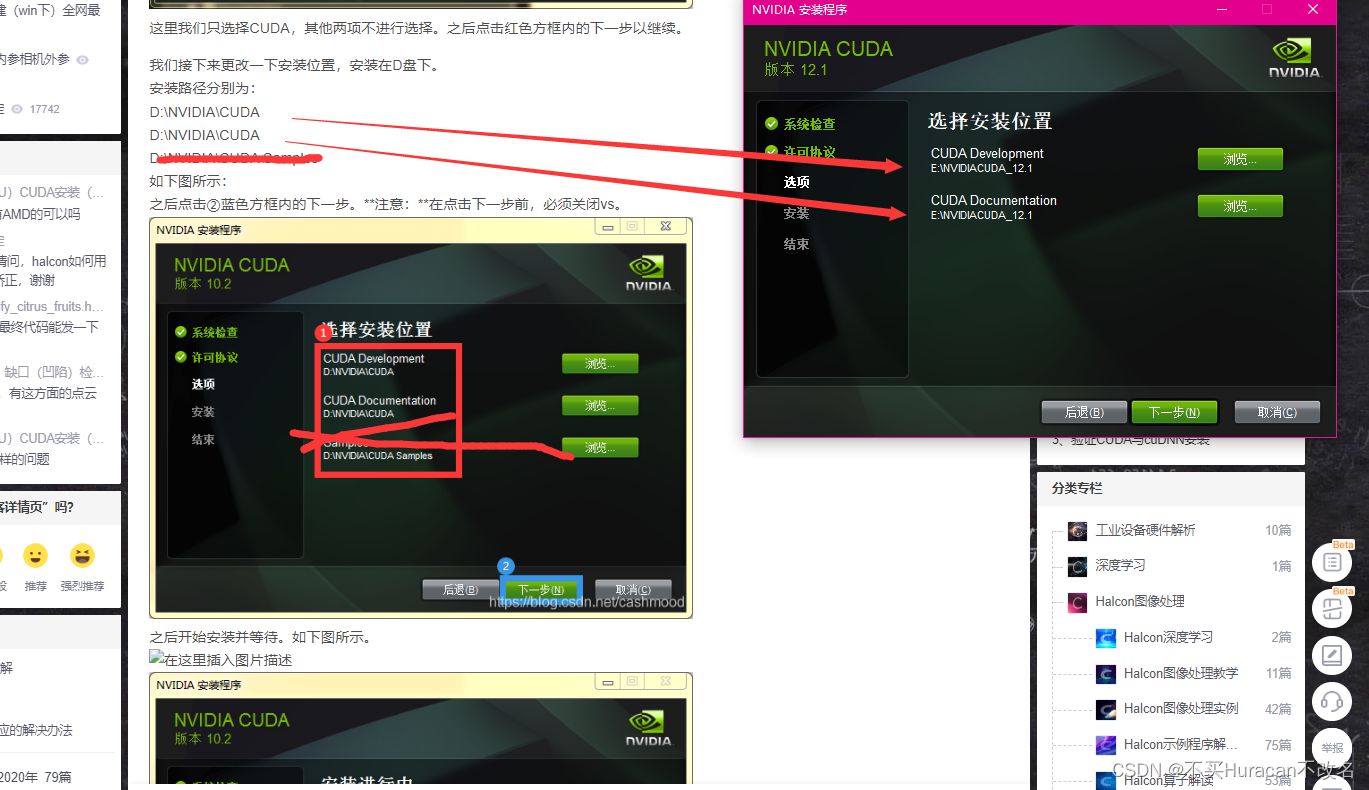
Task: Open the Halcon图像处理实例 category link
Action: [x=1181, y=708]
